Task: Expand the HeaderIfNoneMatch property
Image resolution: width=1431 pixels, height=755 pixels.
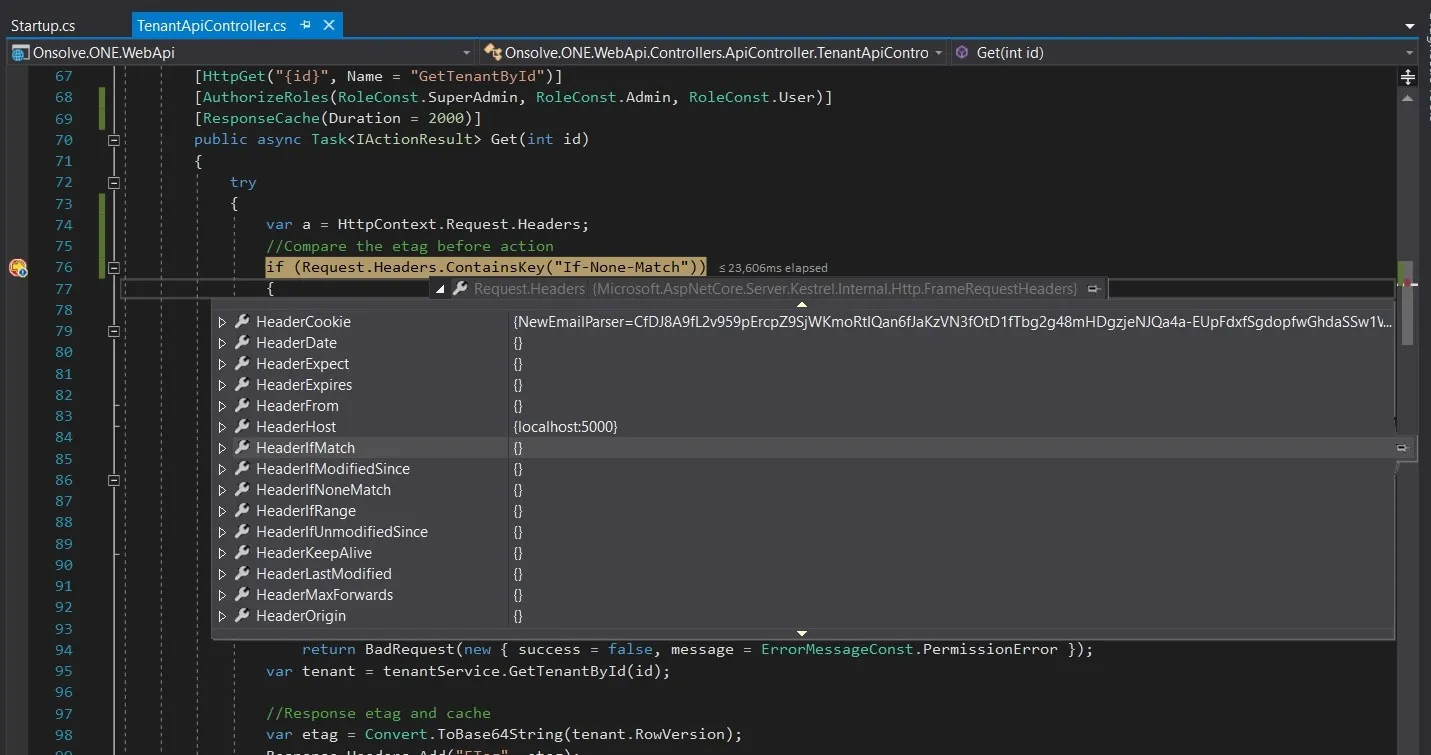Action: click(223, 490)
